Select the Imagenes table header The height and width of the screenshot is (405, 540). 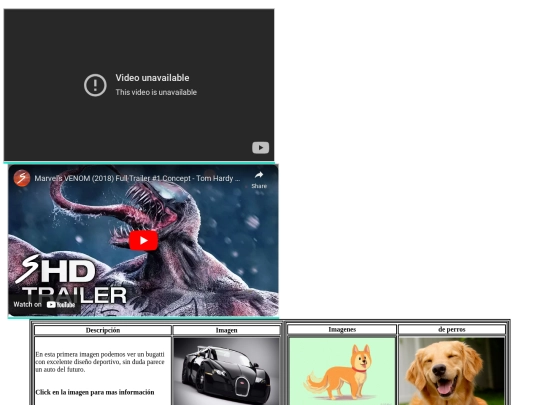pos(342,330)
